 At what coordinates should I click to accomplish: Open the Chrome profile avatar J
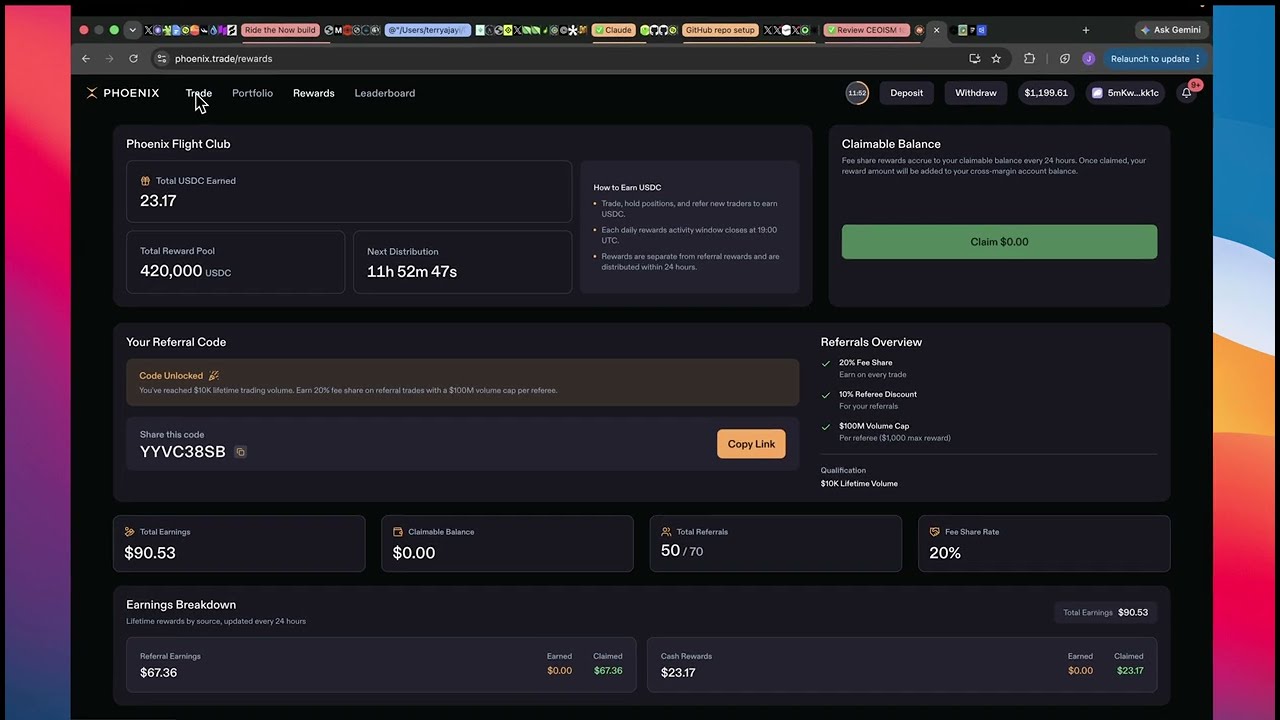[1088, 59]
